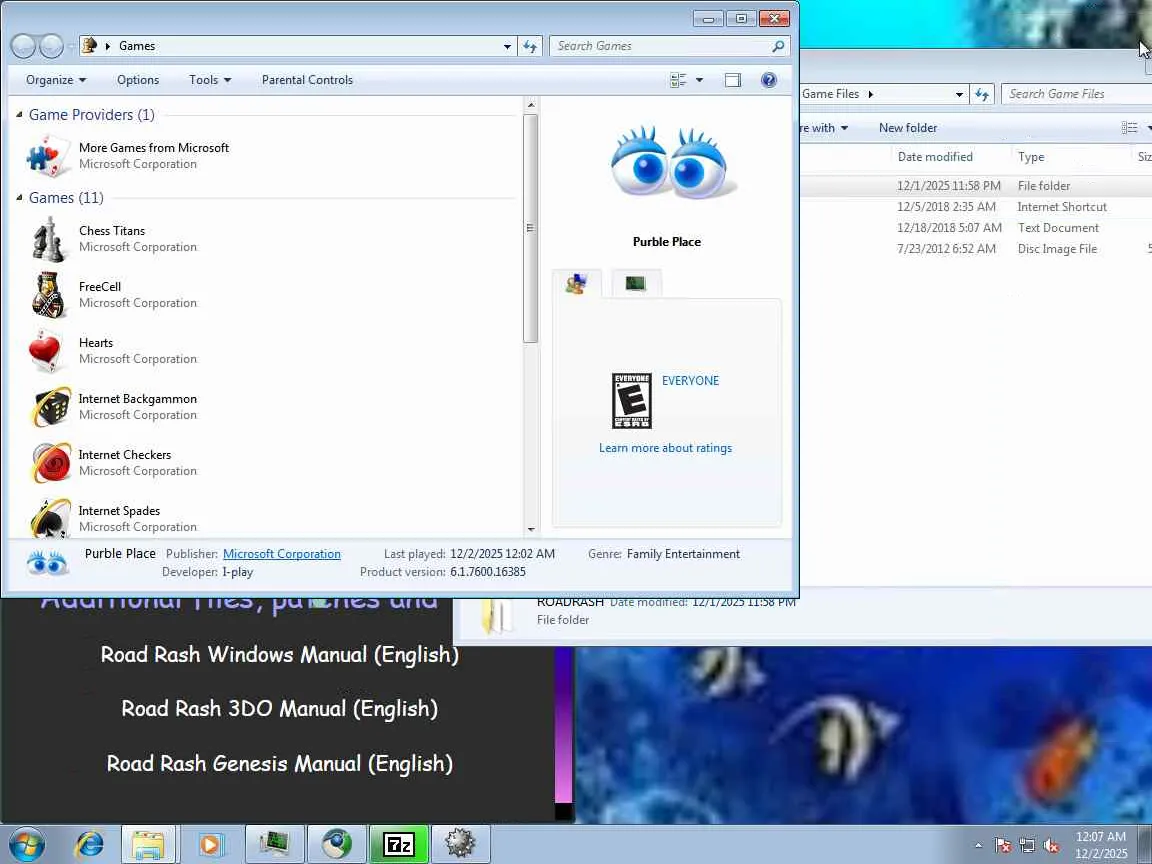Click in the Search Games field
The height and width of the screenshot is (864, 1152).
661,46
